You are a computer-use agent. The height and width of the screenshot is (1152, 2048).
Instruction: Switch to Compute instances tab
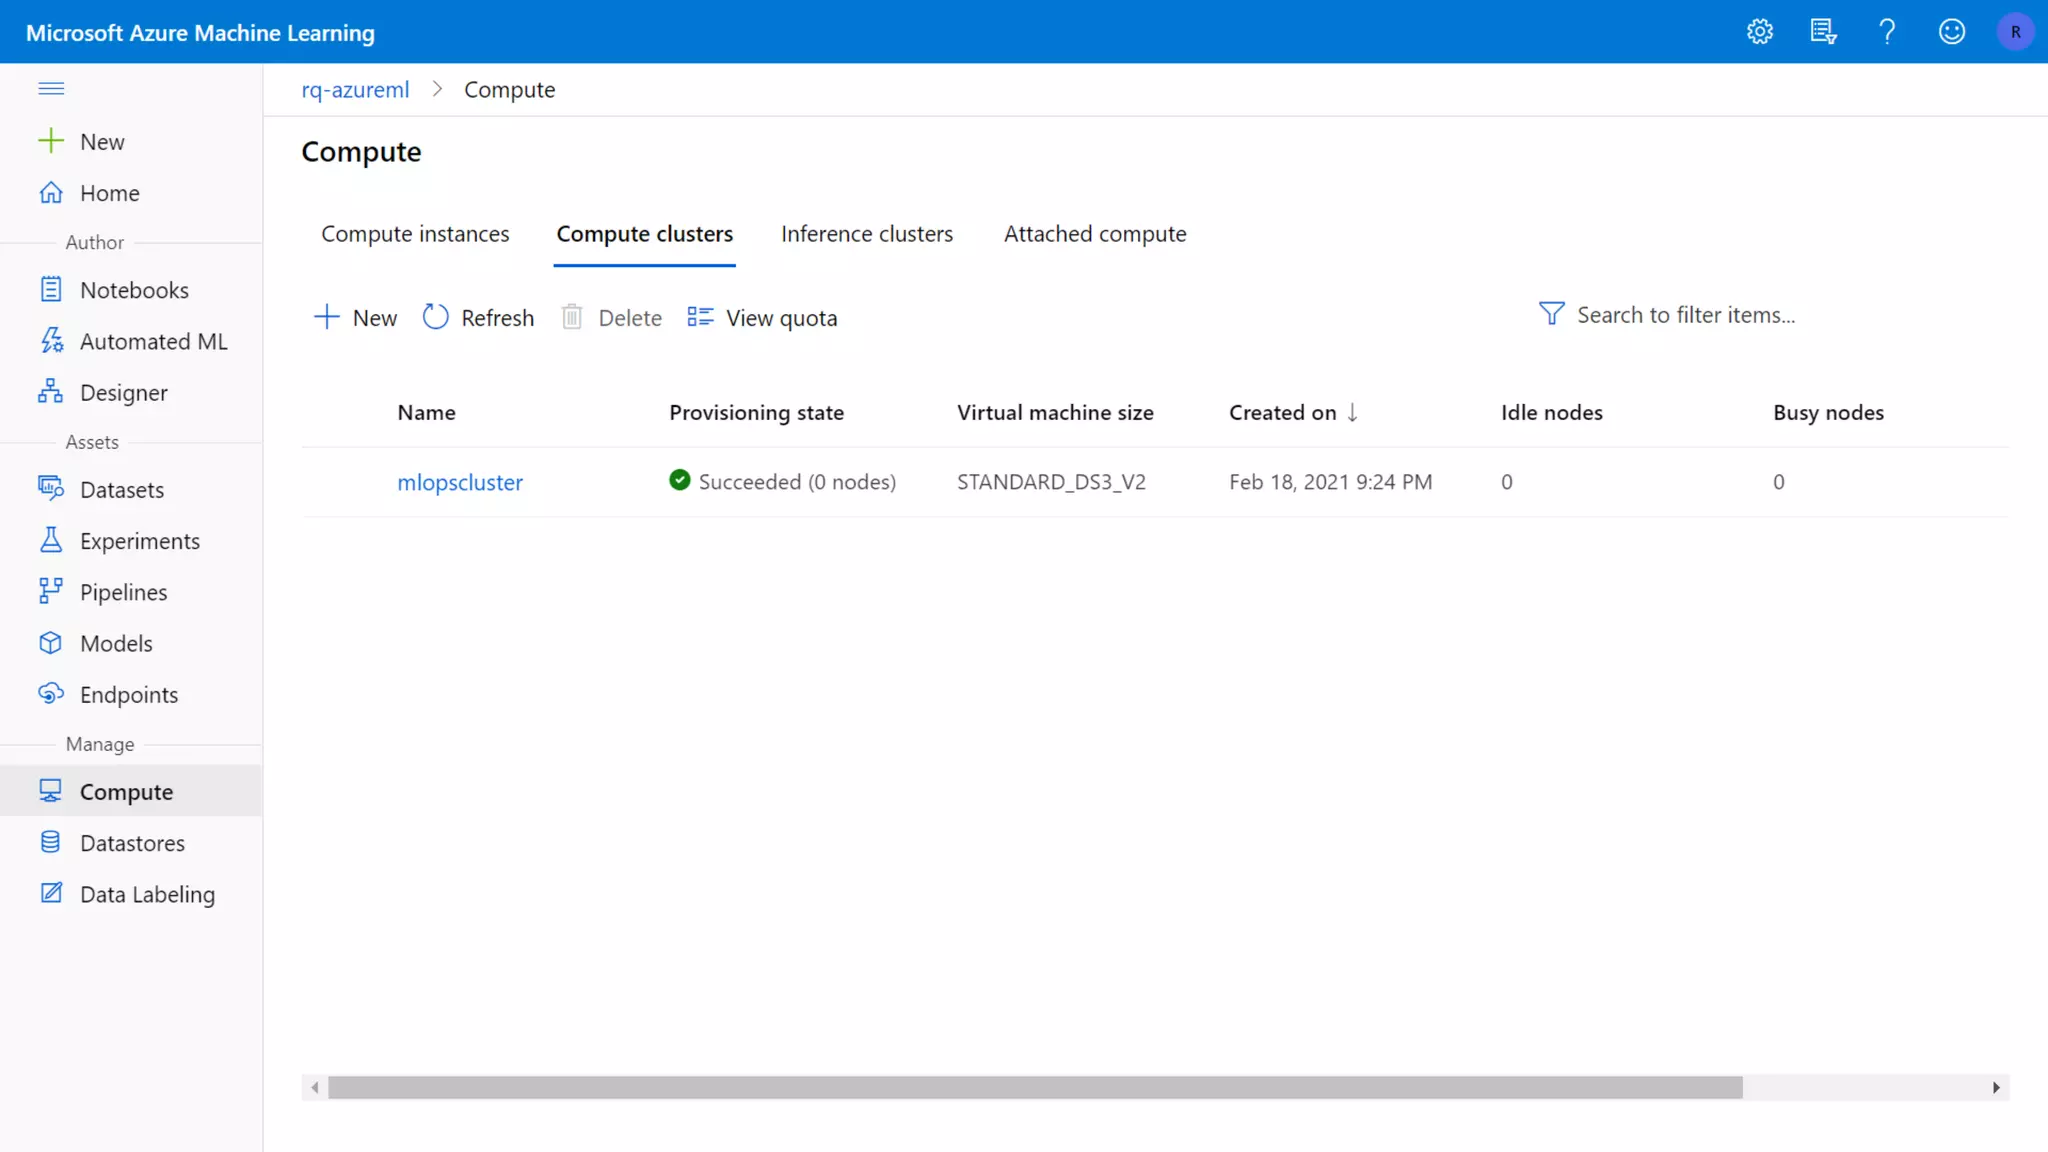(415, 234)
